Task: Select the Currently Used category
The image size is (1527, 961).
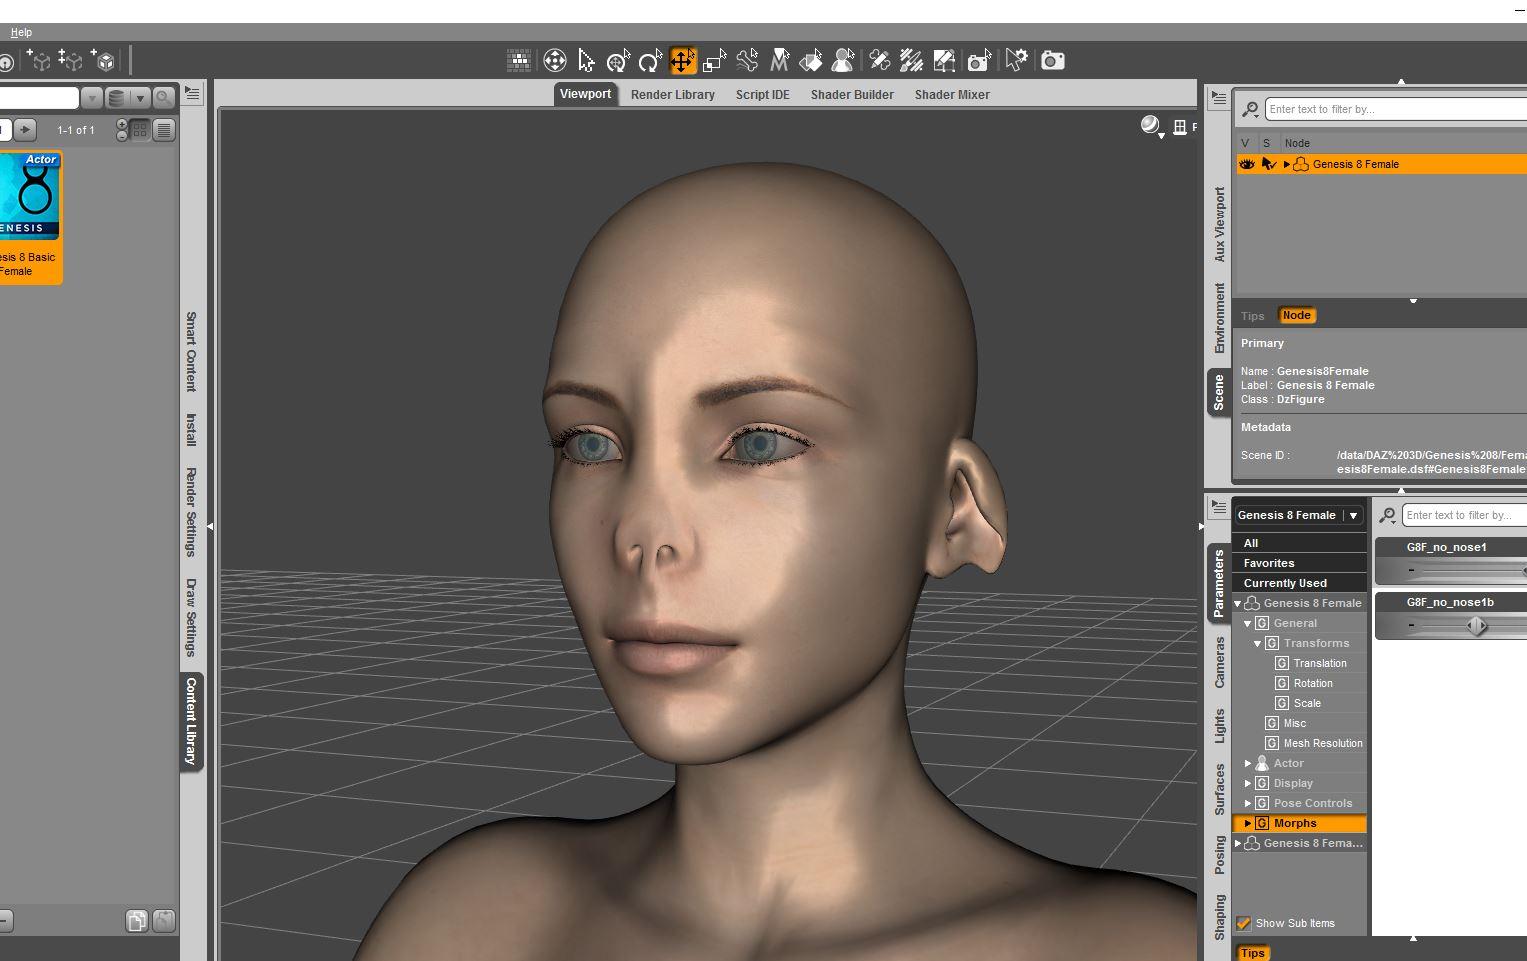Action: 1299,583
